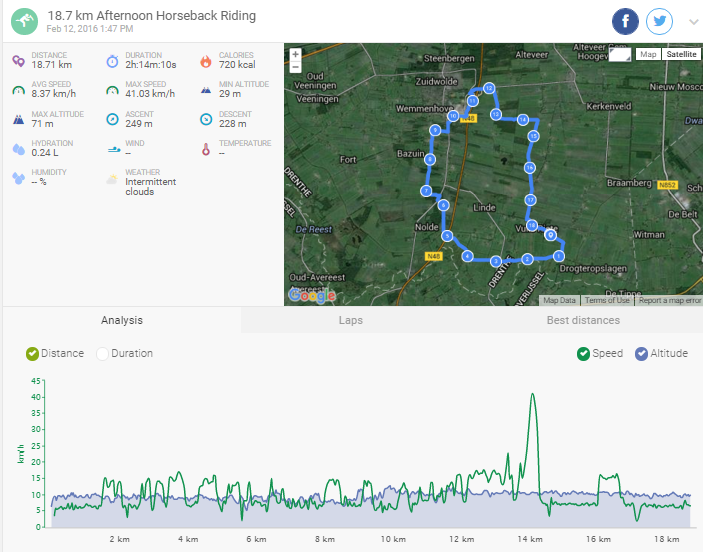The width and height of the screenshot is (703, 552).
Task: Switch to the Laps tab
Action: (351, 320)
